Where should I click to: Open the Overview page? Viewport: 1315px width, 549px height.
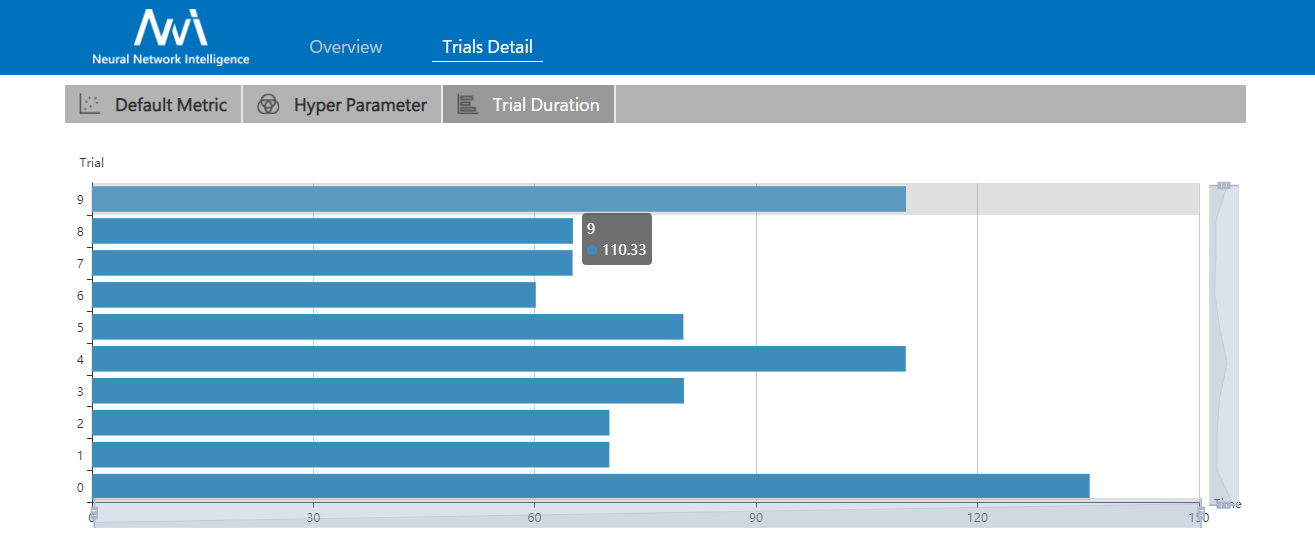pyautogui.click(x=345, y=47)
